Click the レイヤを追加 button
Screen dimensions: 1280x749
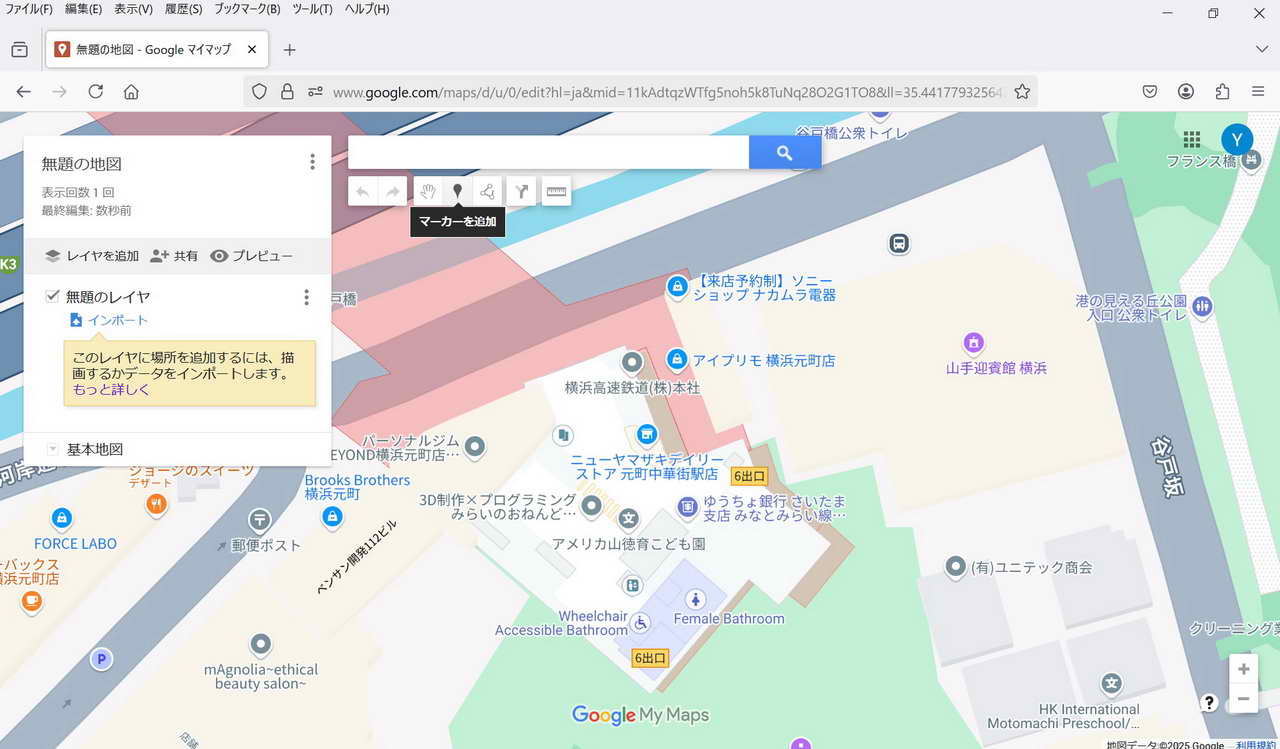pyautogui.click(x=92, y=256)
